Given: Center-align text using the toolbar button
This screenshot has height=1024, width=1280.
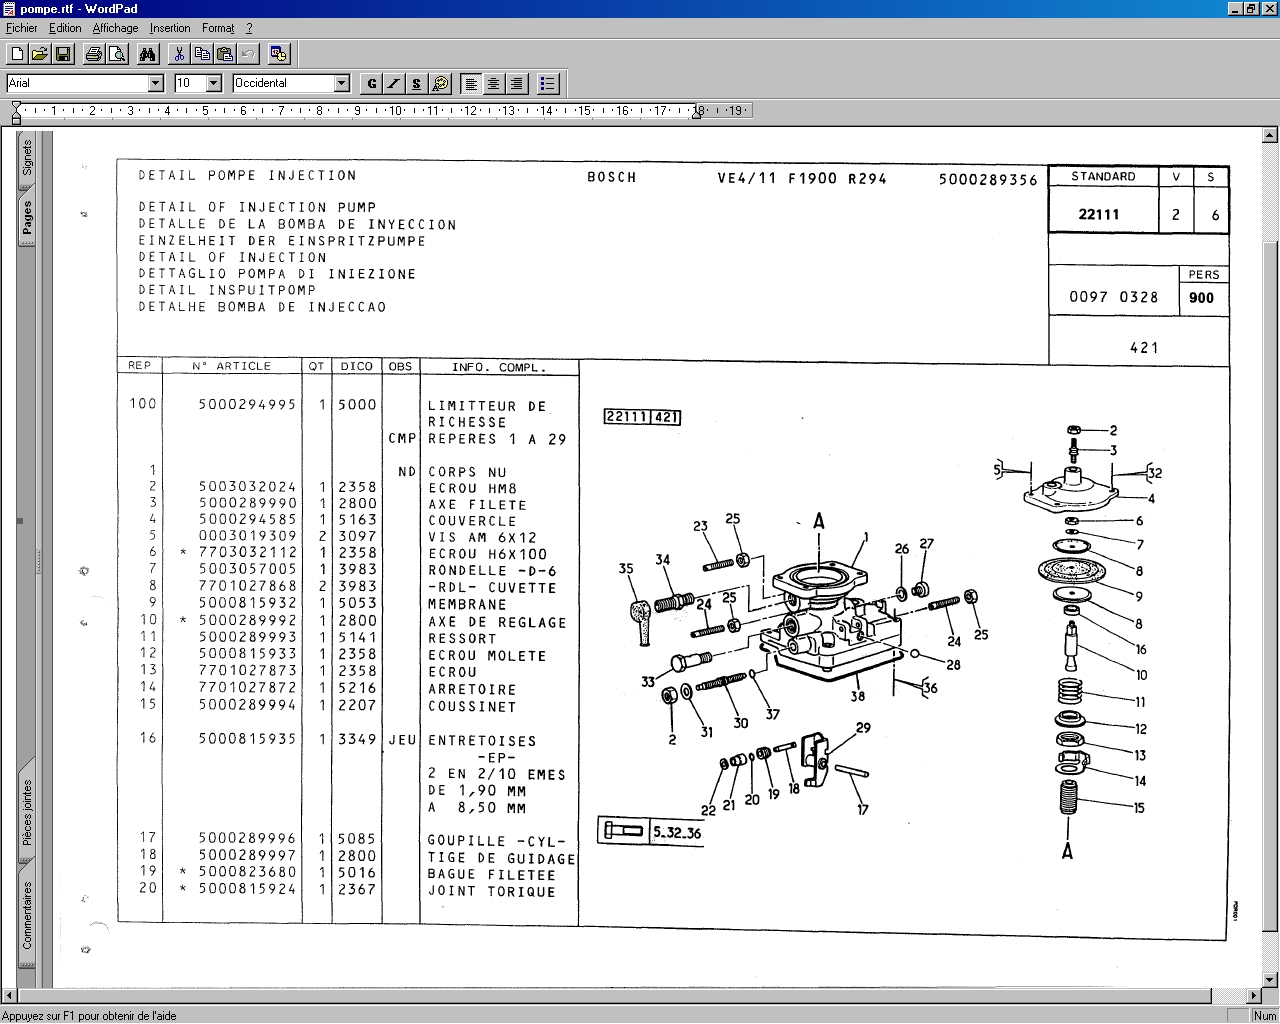Looking at the screenshot, I should click(x=494, y=84).
